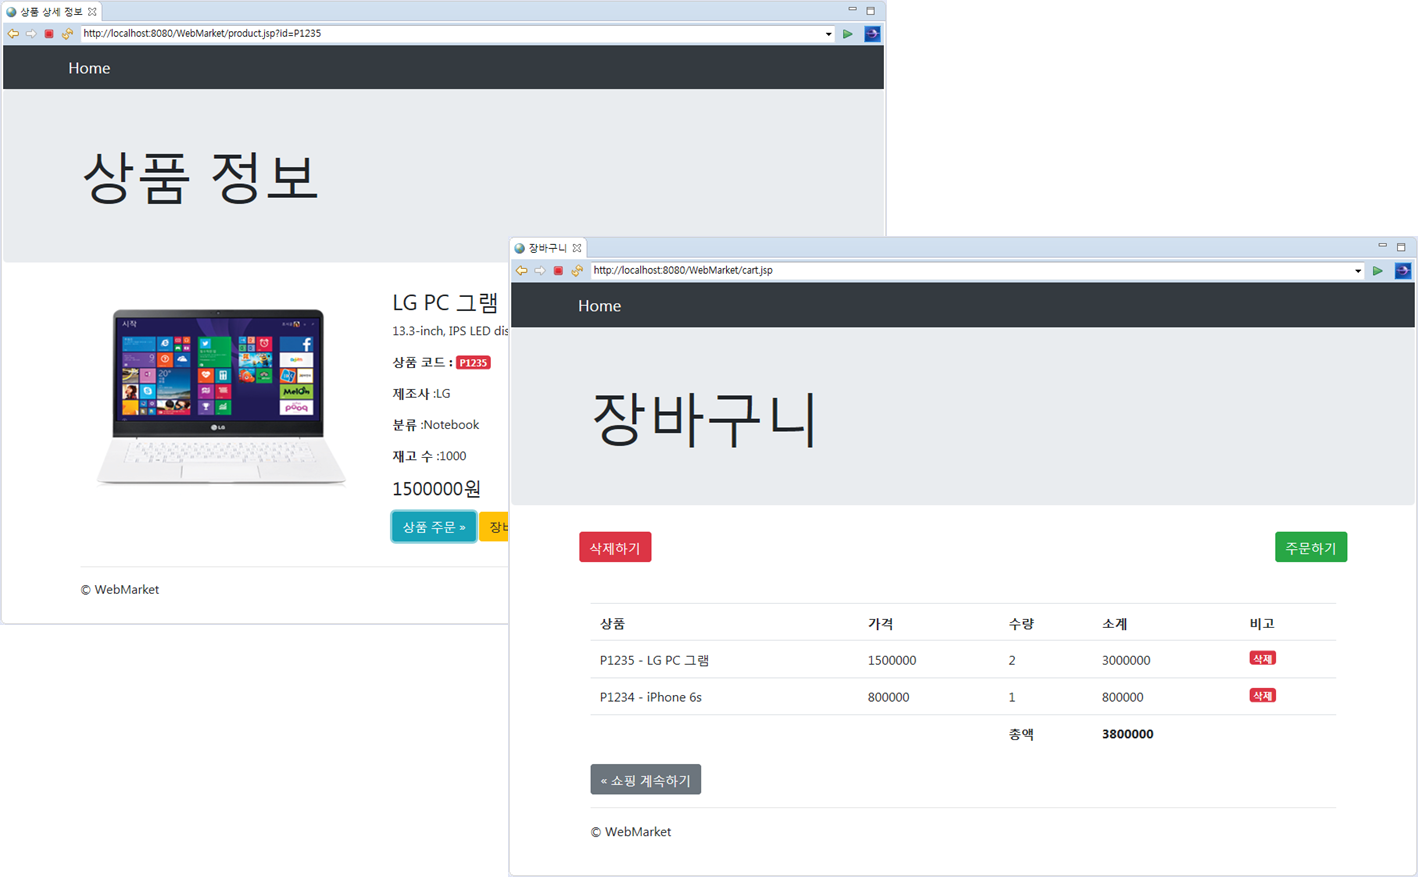Click back arrow in product browser toolbar

13,34
